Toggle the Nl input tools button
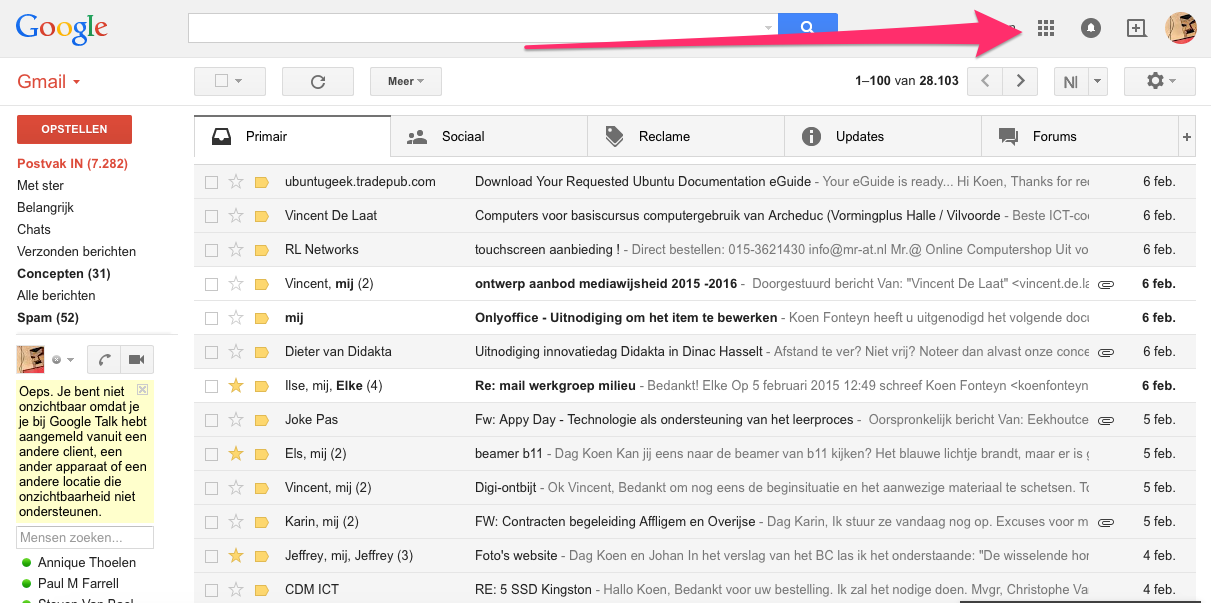1211x603 pixels. coord(1071,82)
